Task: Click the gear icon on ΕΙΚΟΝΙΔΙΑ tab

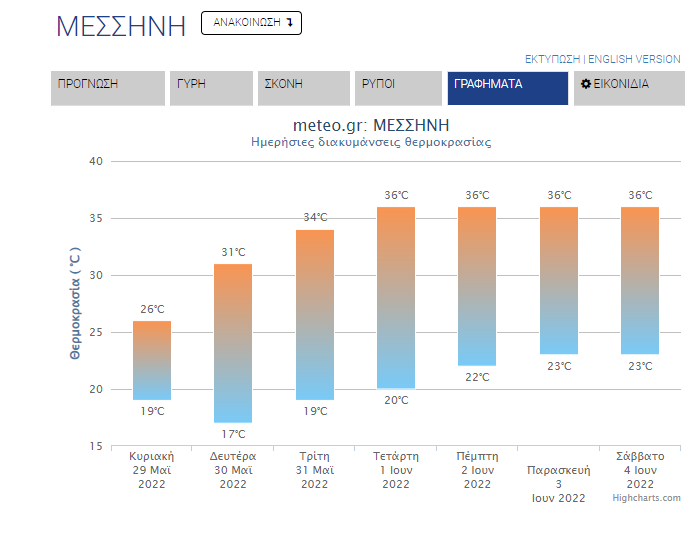Action: [x=586, y=84]
